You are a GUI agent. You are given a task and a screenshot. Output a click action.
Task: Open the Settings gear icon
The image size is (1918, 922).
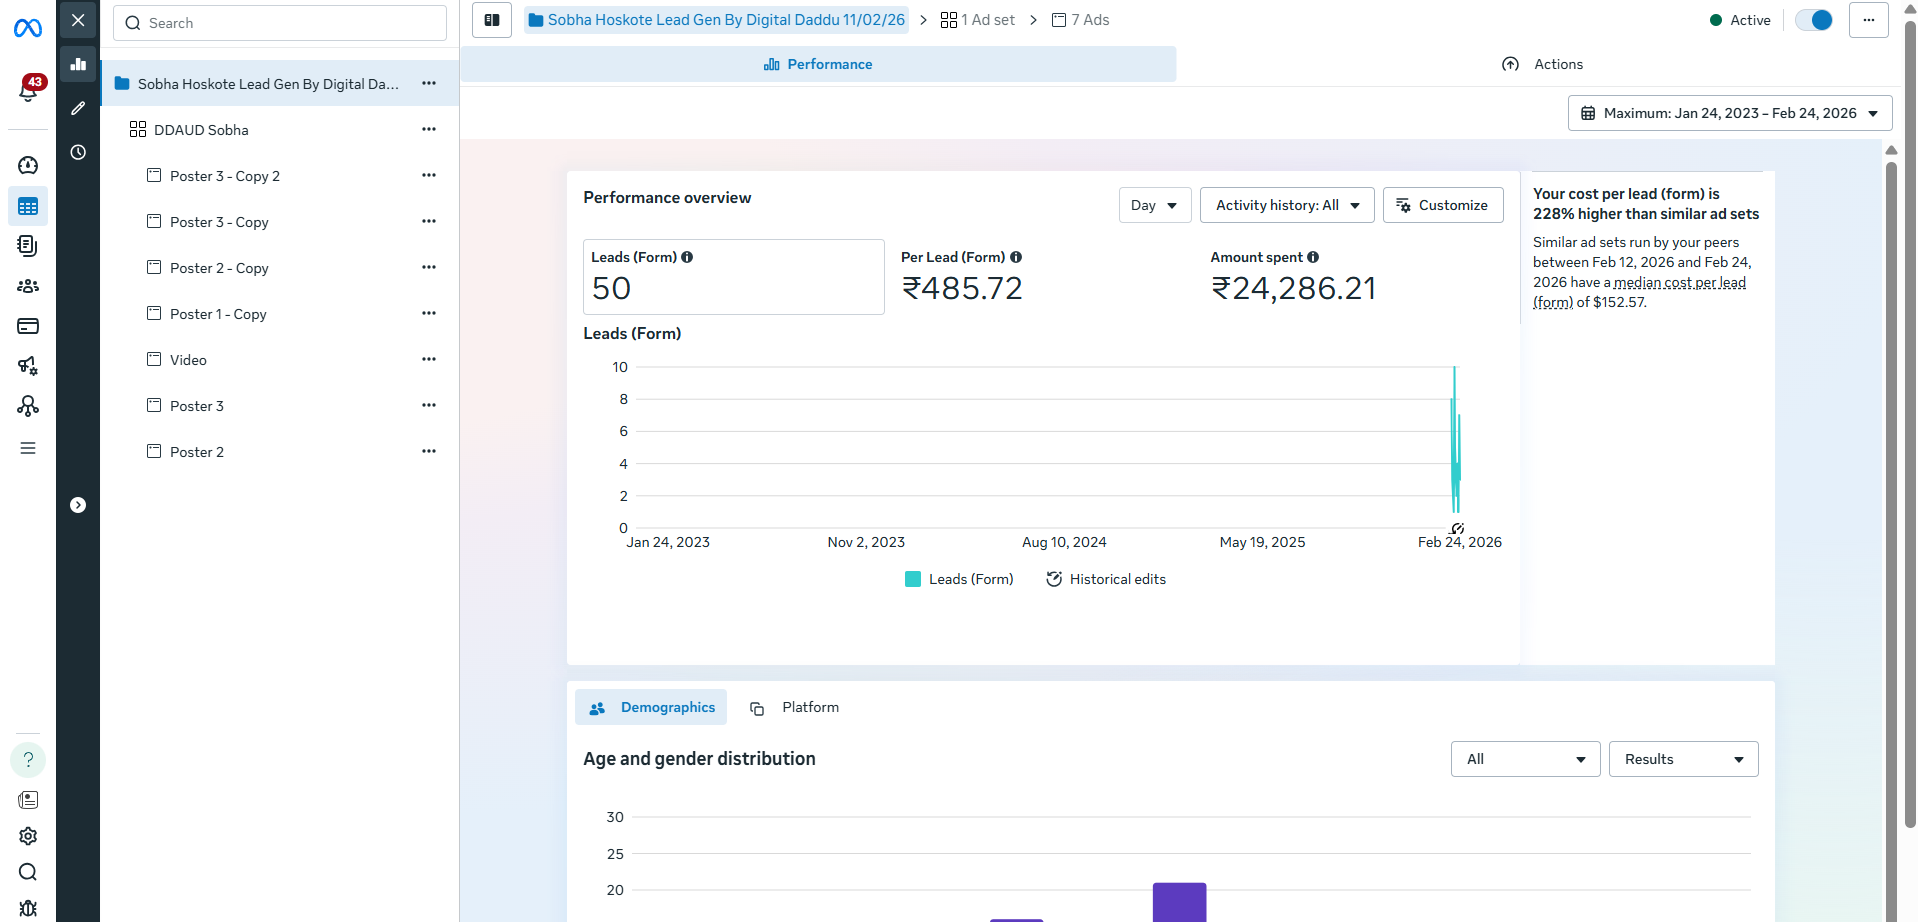(28, 836)
